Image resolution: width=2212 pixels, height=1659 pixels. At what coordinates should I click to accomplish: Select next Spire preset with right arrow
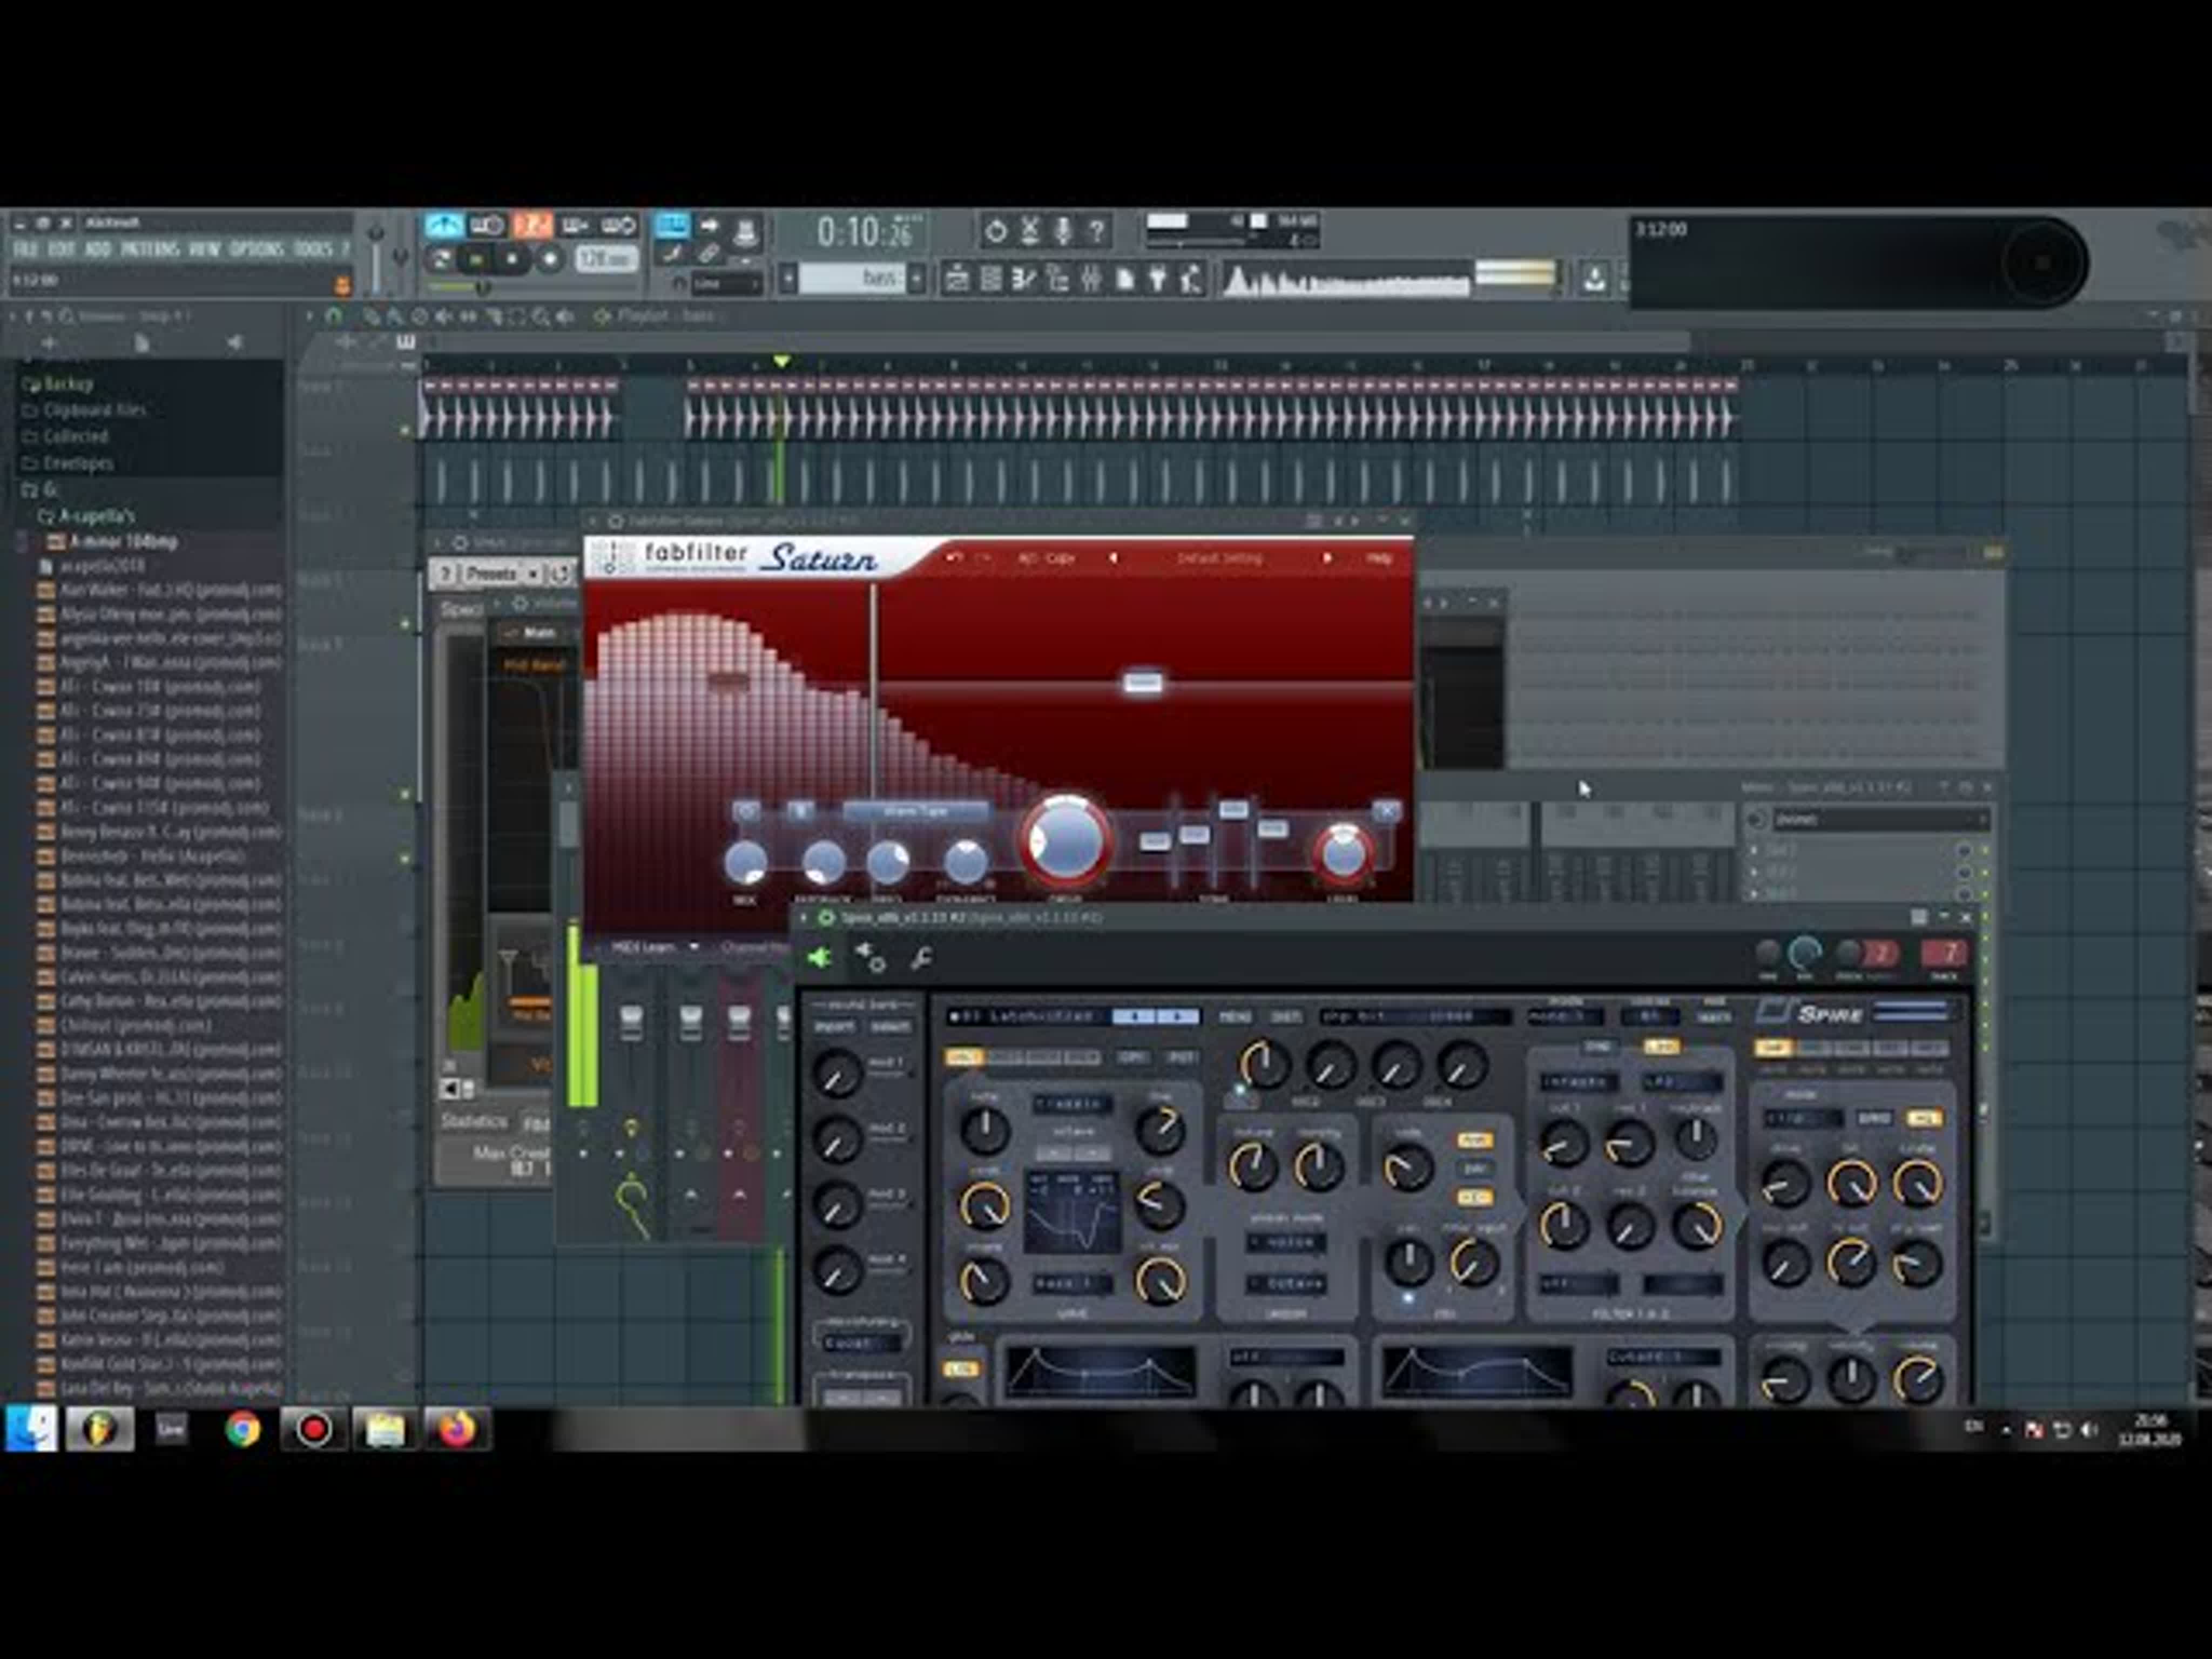click(x=1178, y=1016)
